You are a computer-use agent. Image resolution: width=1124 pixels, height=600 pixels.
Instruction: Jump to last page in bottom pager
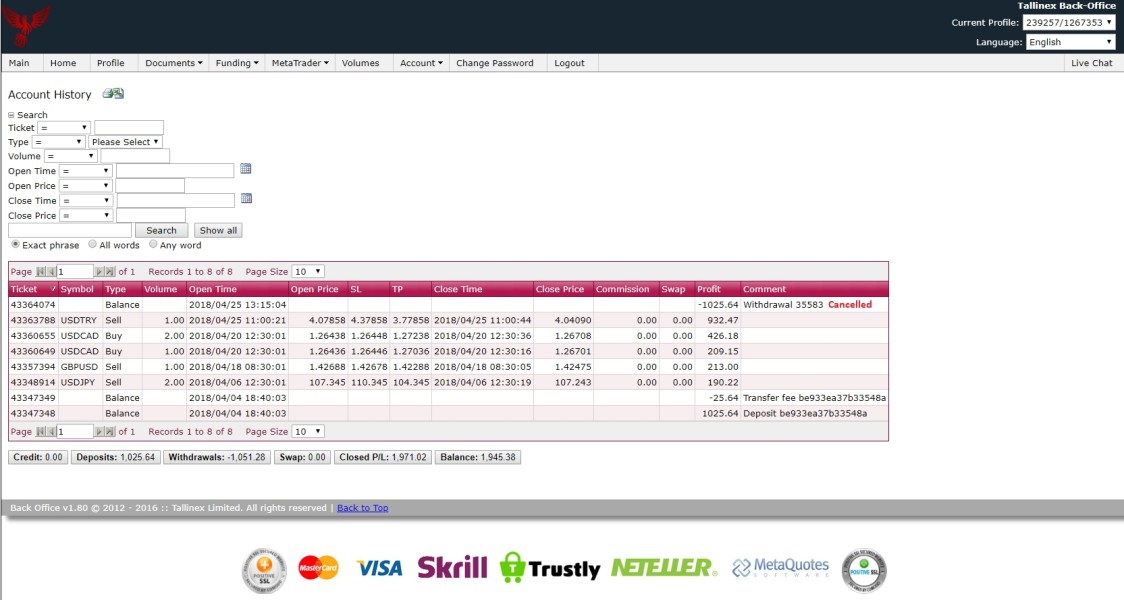click(110, 432)
